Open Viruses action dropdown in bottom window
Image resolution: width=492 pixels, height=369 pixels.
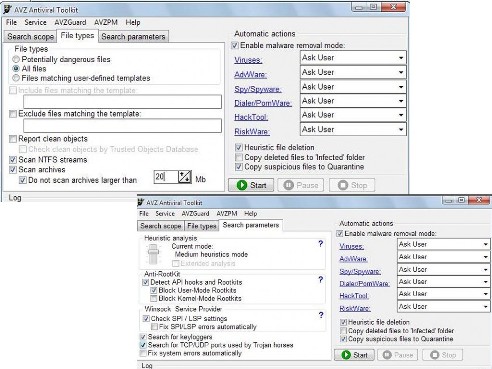[x=444, y=244]
